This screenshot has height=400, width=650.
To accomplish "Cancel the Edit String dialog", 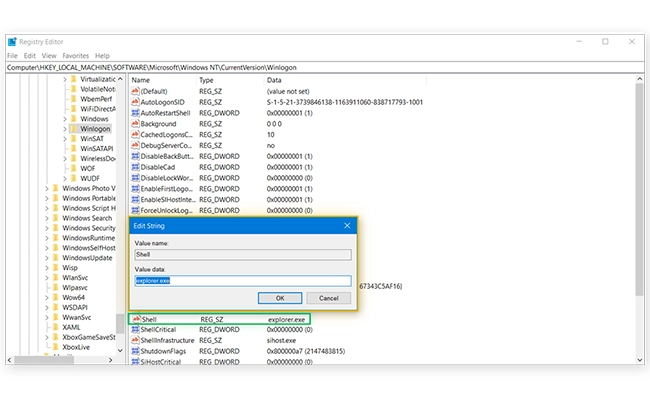I will (x=329, y=298).
